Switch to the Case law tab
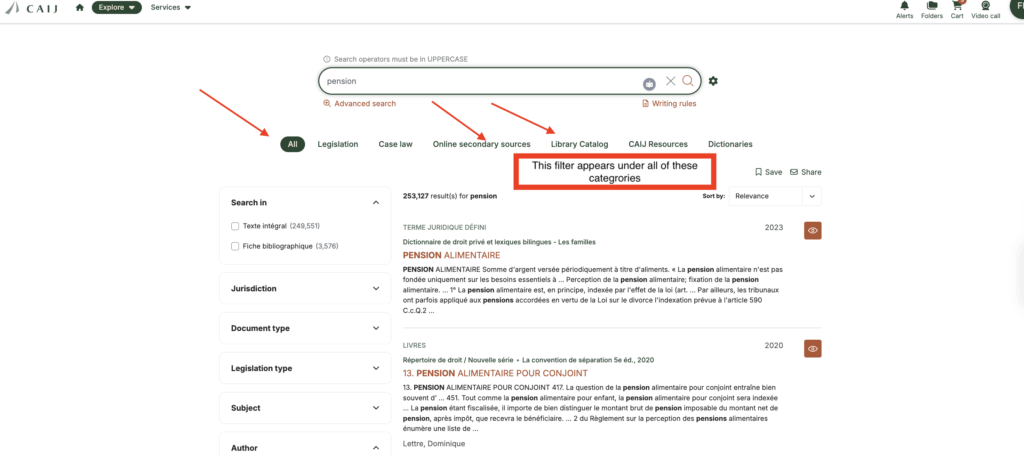Viewport: 1024px width, 456px height. pos(395,144)
